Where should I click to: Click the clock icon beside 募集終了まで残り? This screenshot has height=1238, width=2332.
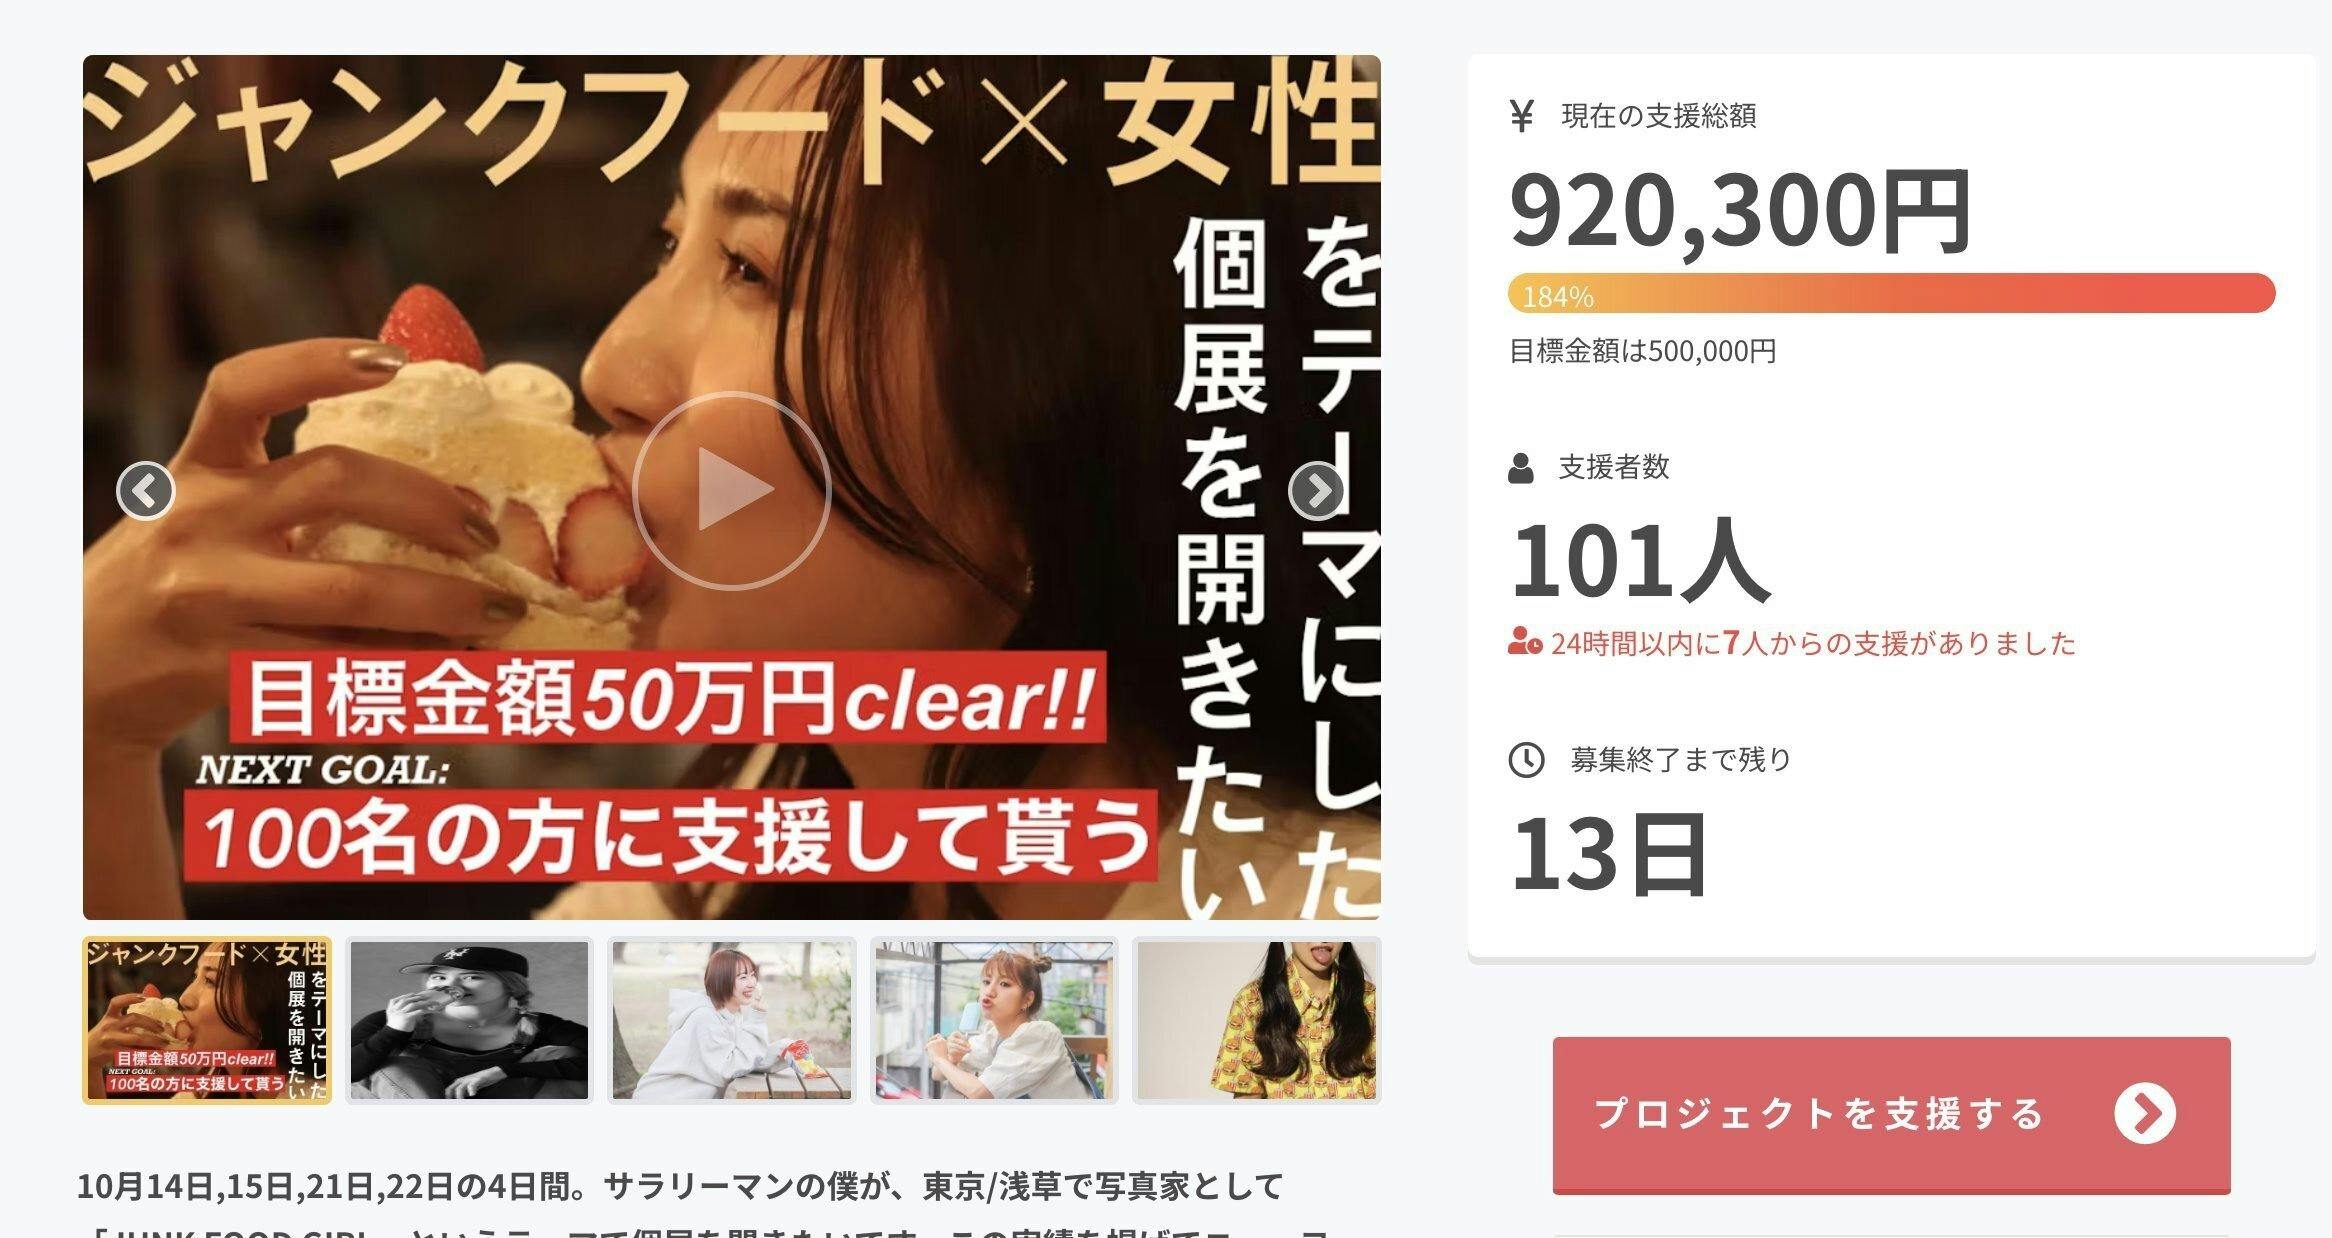[x=1526, y=760]
